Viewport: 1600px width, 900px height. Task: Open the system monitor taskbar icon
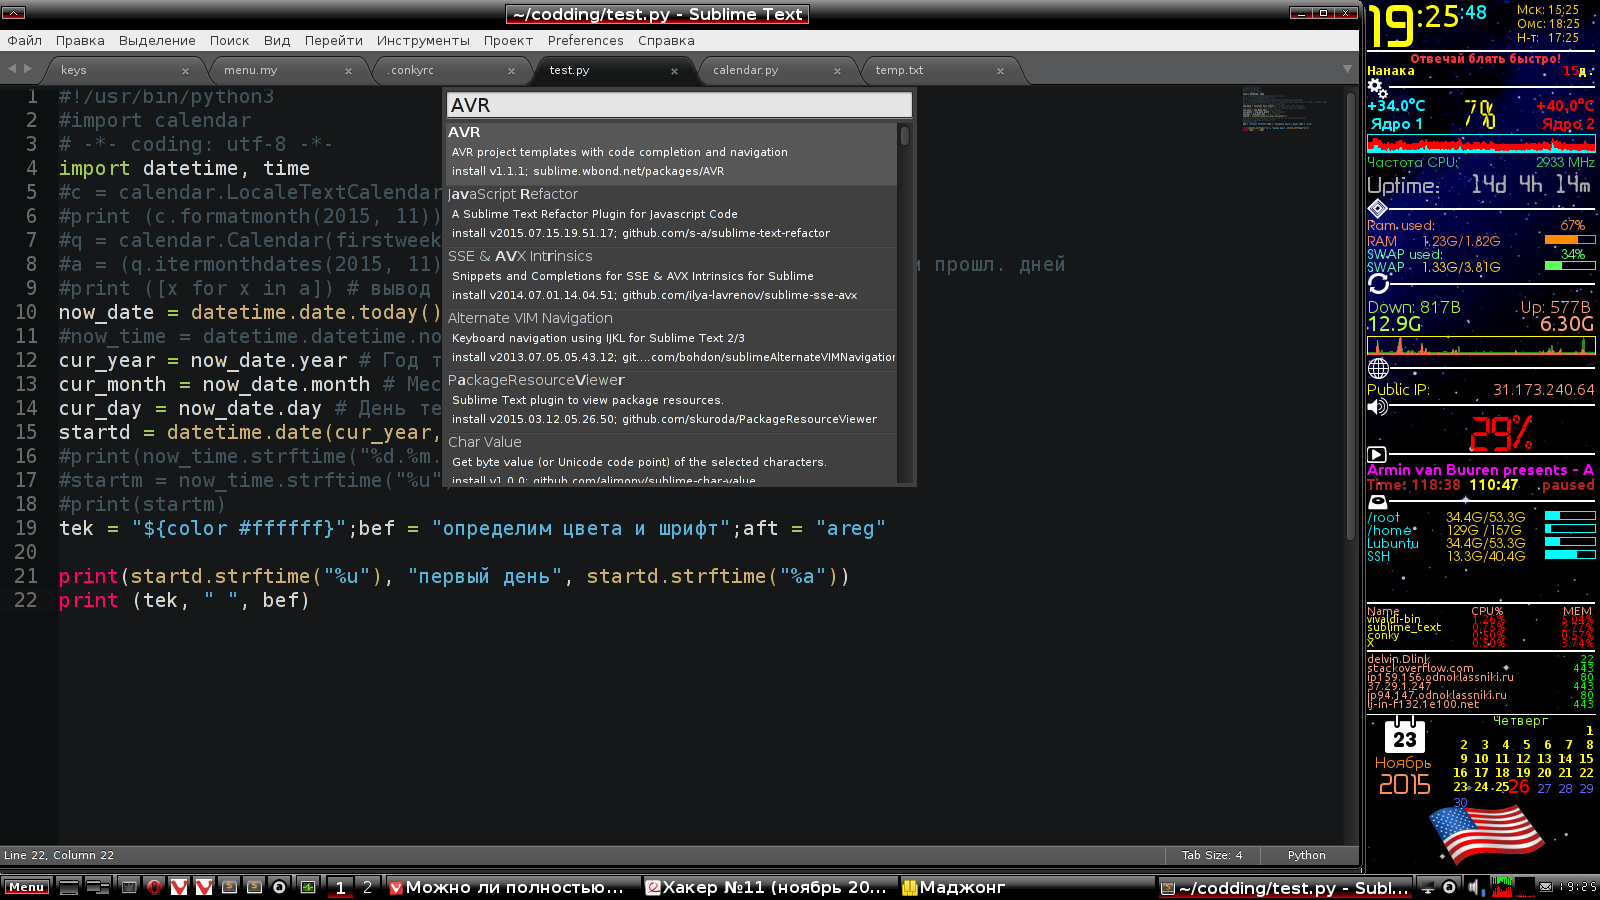[x=308, y=886]
